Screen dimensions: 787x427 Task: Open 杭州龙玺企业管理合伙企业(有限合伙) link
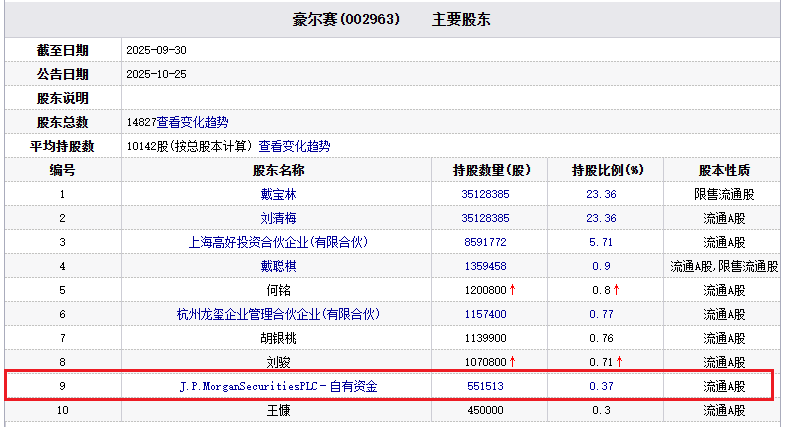(x=279, y=314)
